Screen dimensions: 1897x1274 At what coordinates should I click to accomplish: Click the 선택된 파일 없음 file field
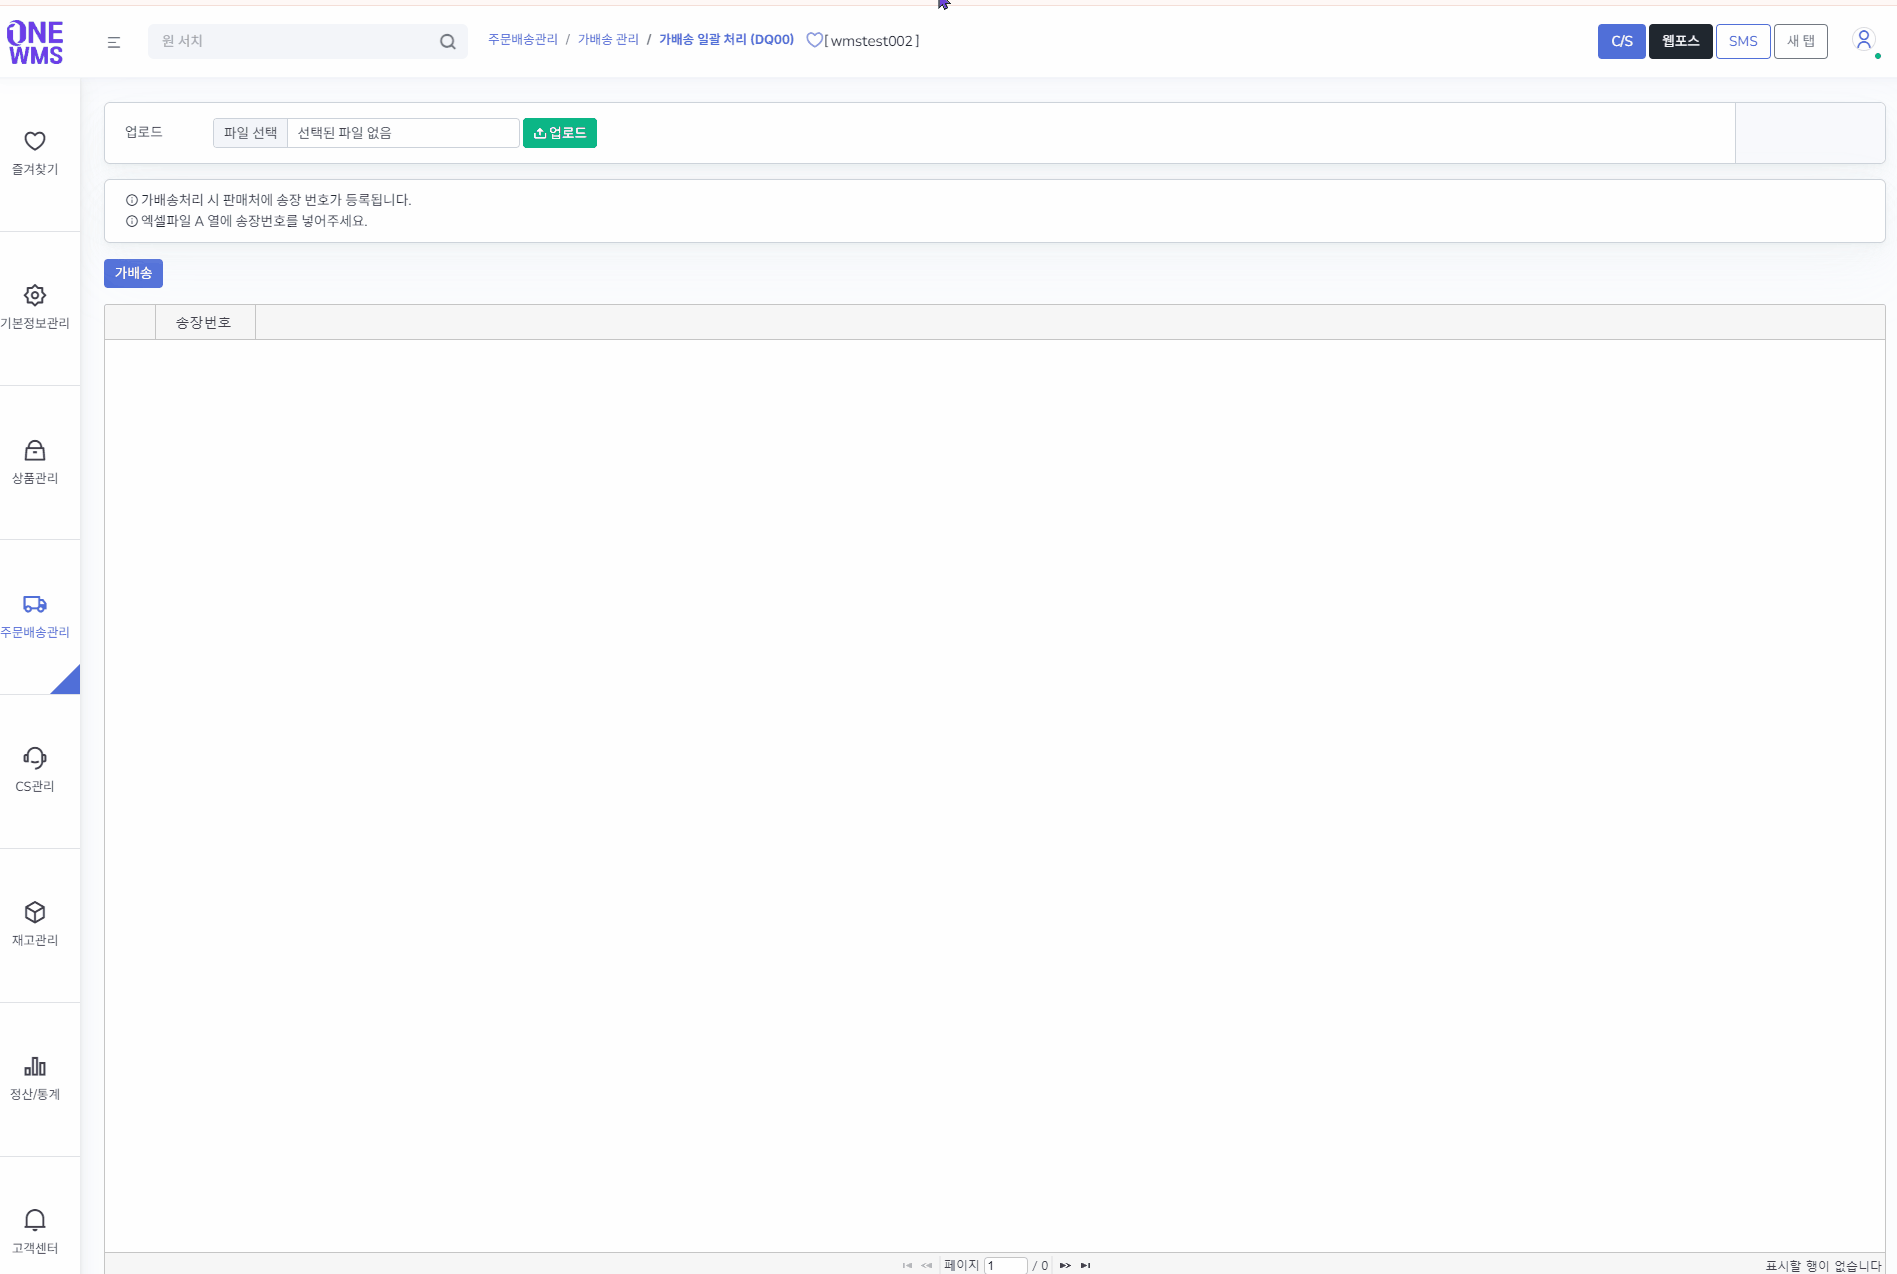(403, 133)
